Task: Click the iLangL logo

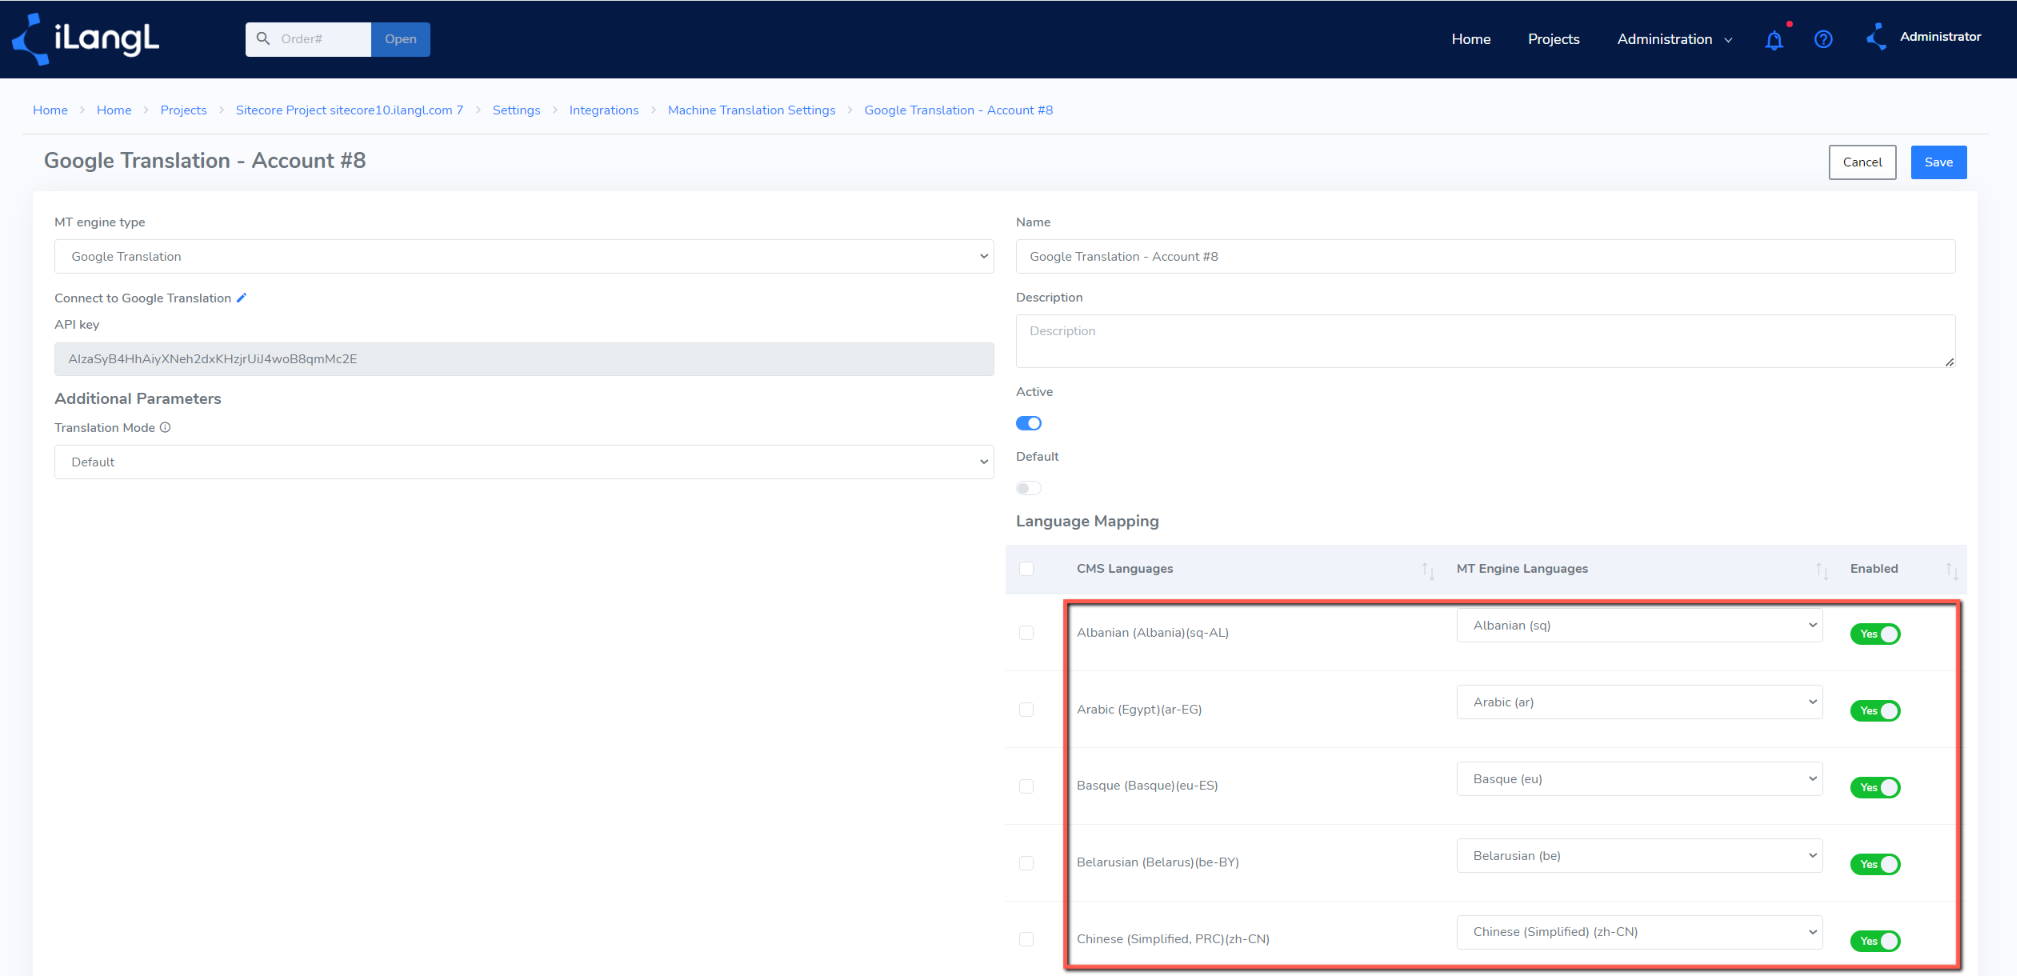Action: tap(85, 39)
